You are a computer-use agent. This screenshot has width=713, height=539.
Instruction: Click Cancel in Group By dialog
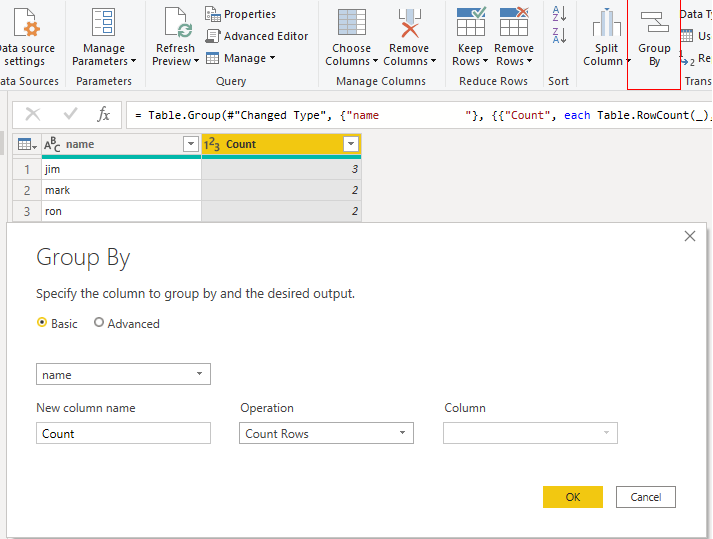[x=646, y=497]
